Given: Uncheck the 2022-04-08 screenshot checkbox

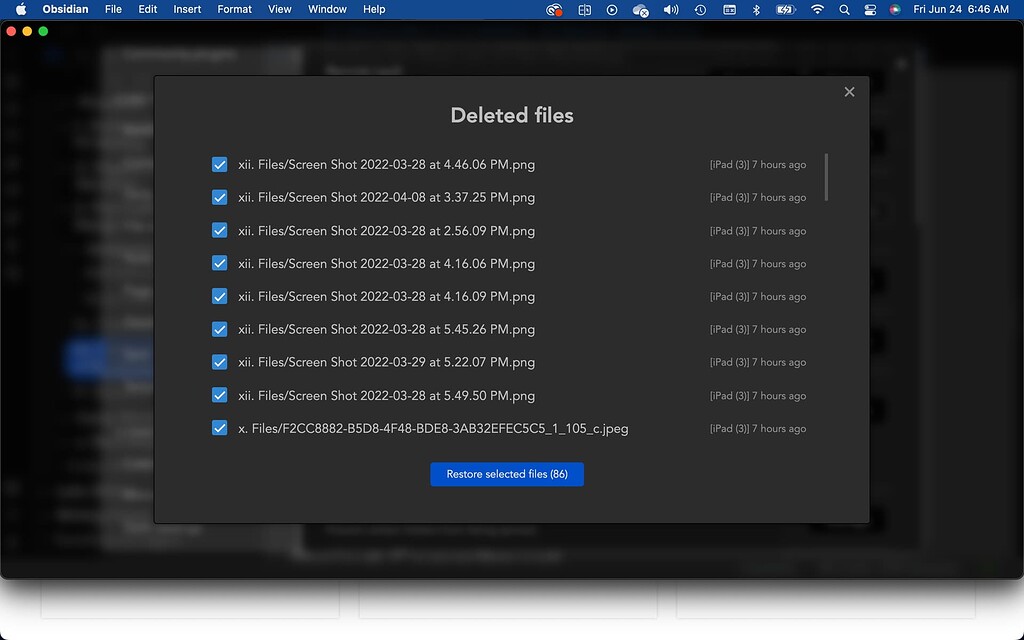Looking at the screenshot, I should pos(219,197).
